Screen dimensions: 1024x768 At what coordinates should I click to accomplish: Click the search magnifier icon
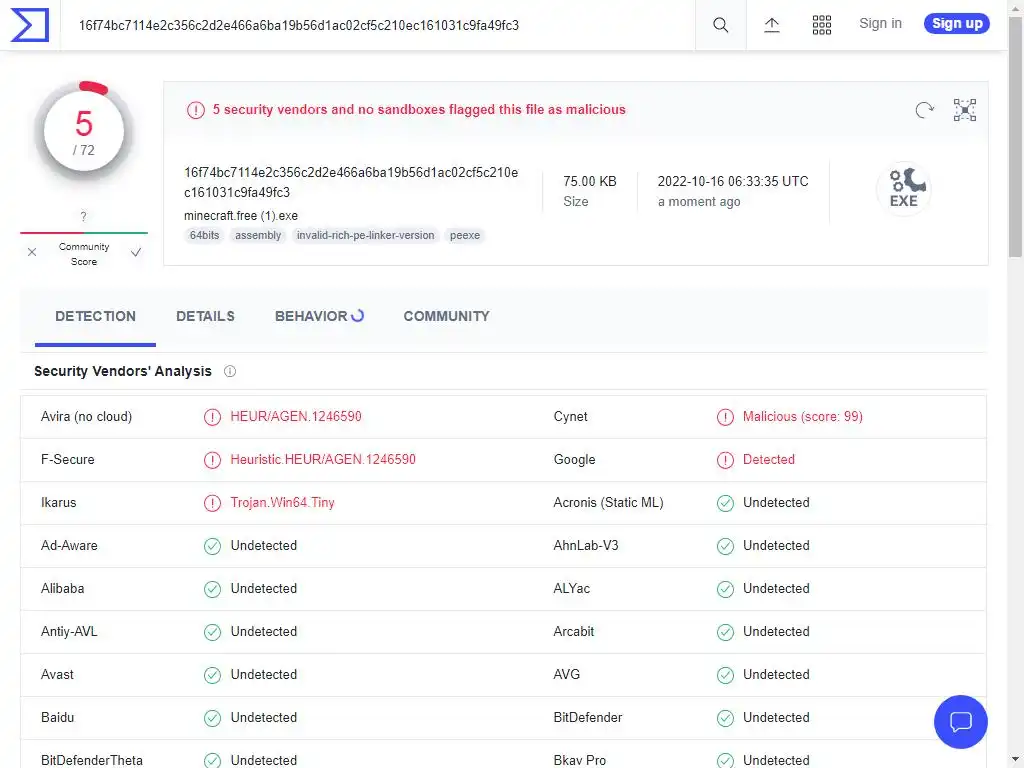pos(720,25)
